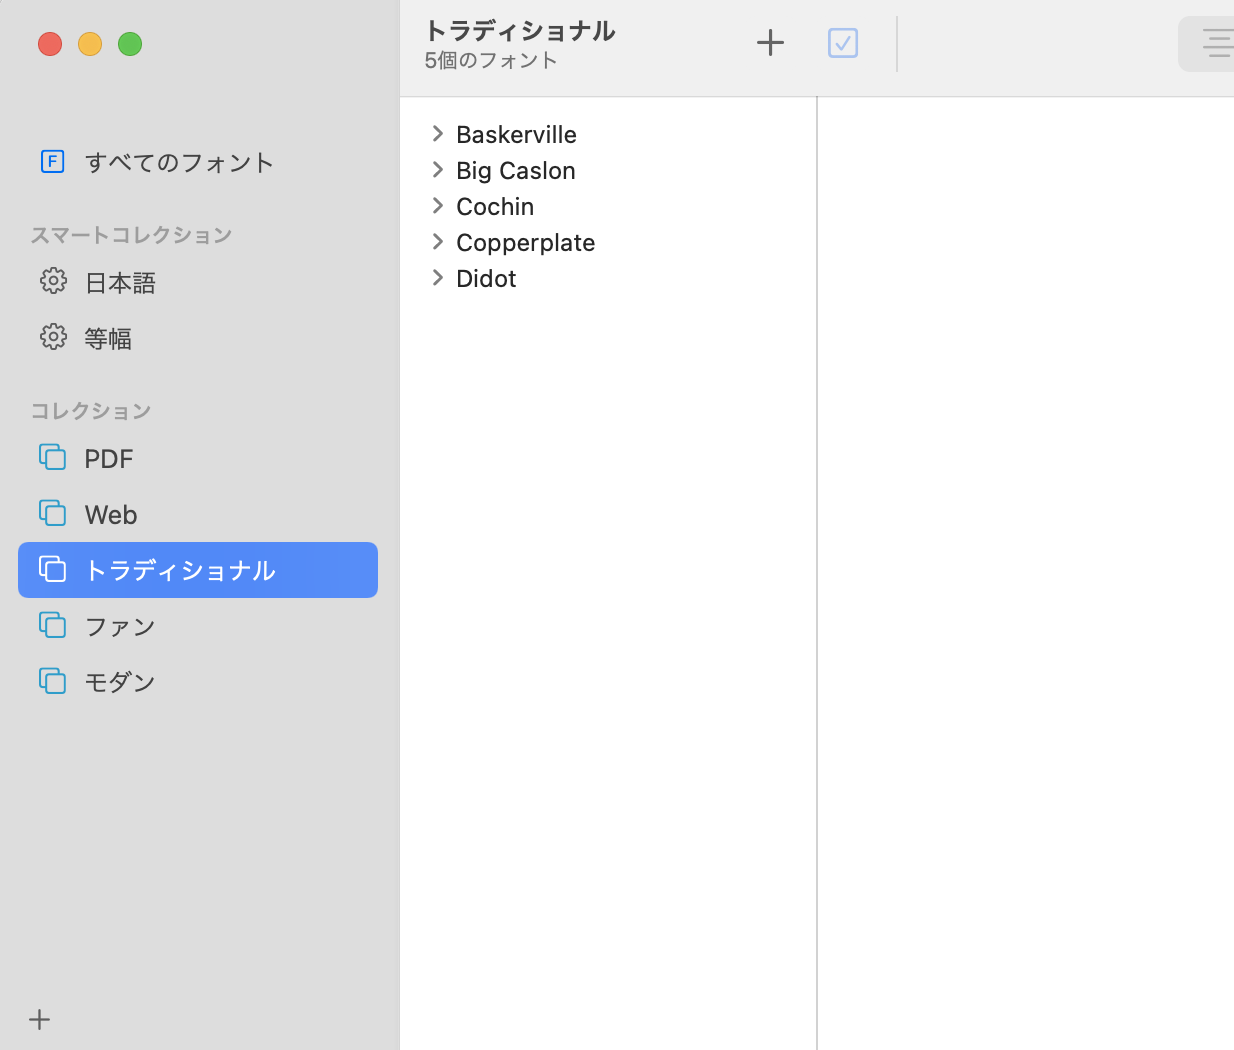Expand the Copperplate font family
This screenshot has width=1234, height=1050.
pos(437,242)
